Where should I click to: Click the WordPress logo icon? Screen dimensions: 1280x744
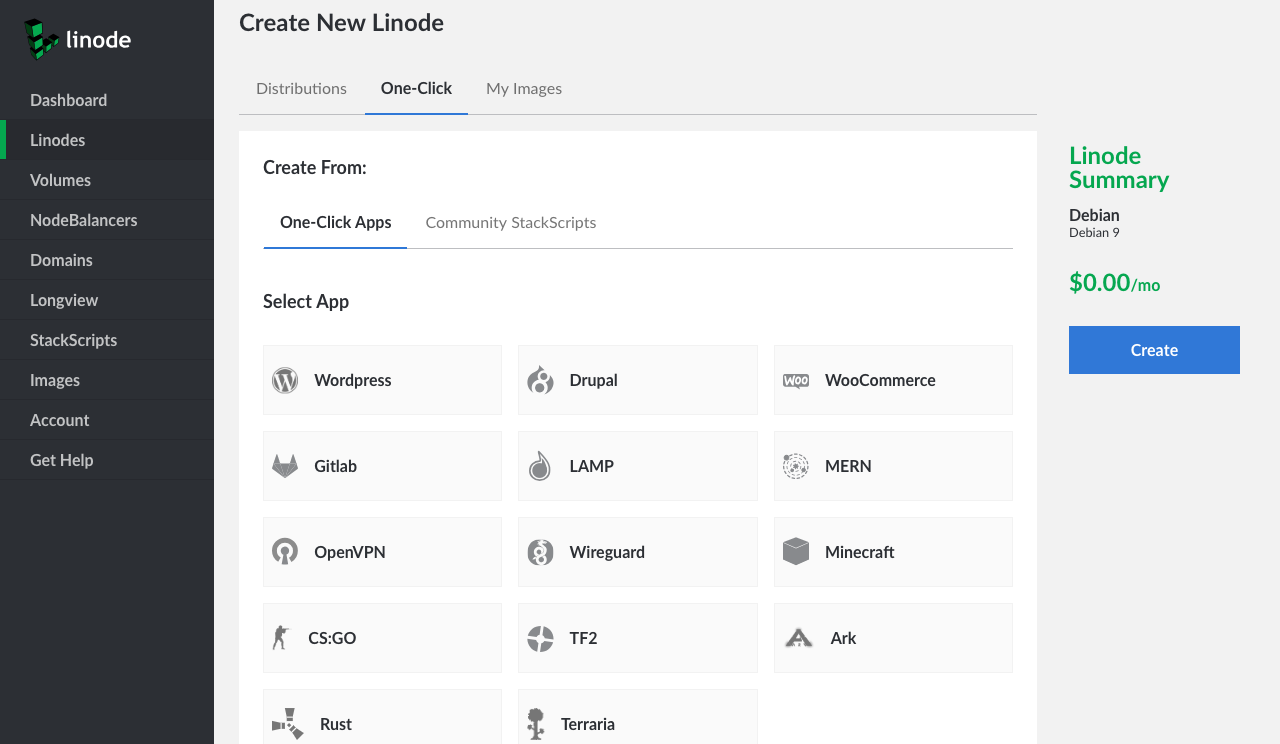(285, 380)
